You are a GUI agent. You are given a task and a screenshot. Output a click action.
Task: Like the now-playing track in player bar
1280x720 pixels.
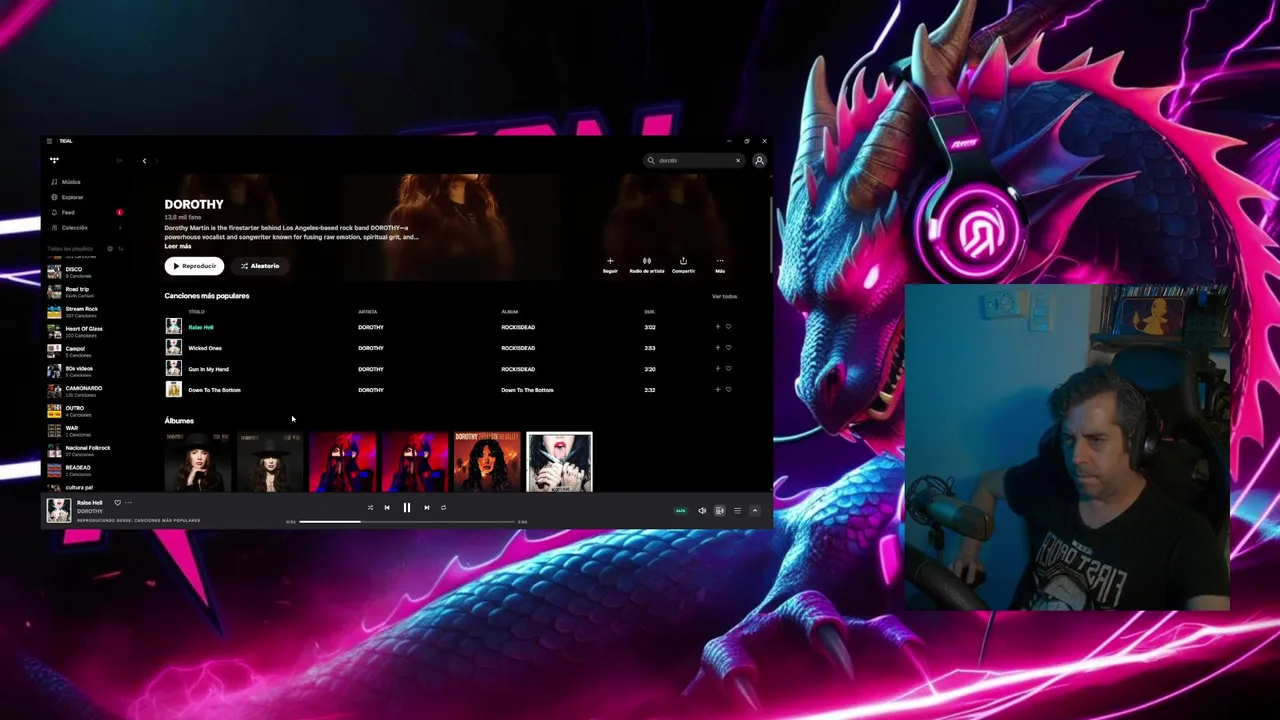(x=117, y=503)
